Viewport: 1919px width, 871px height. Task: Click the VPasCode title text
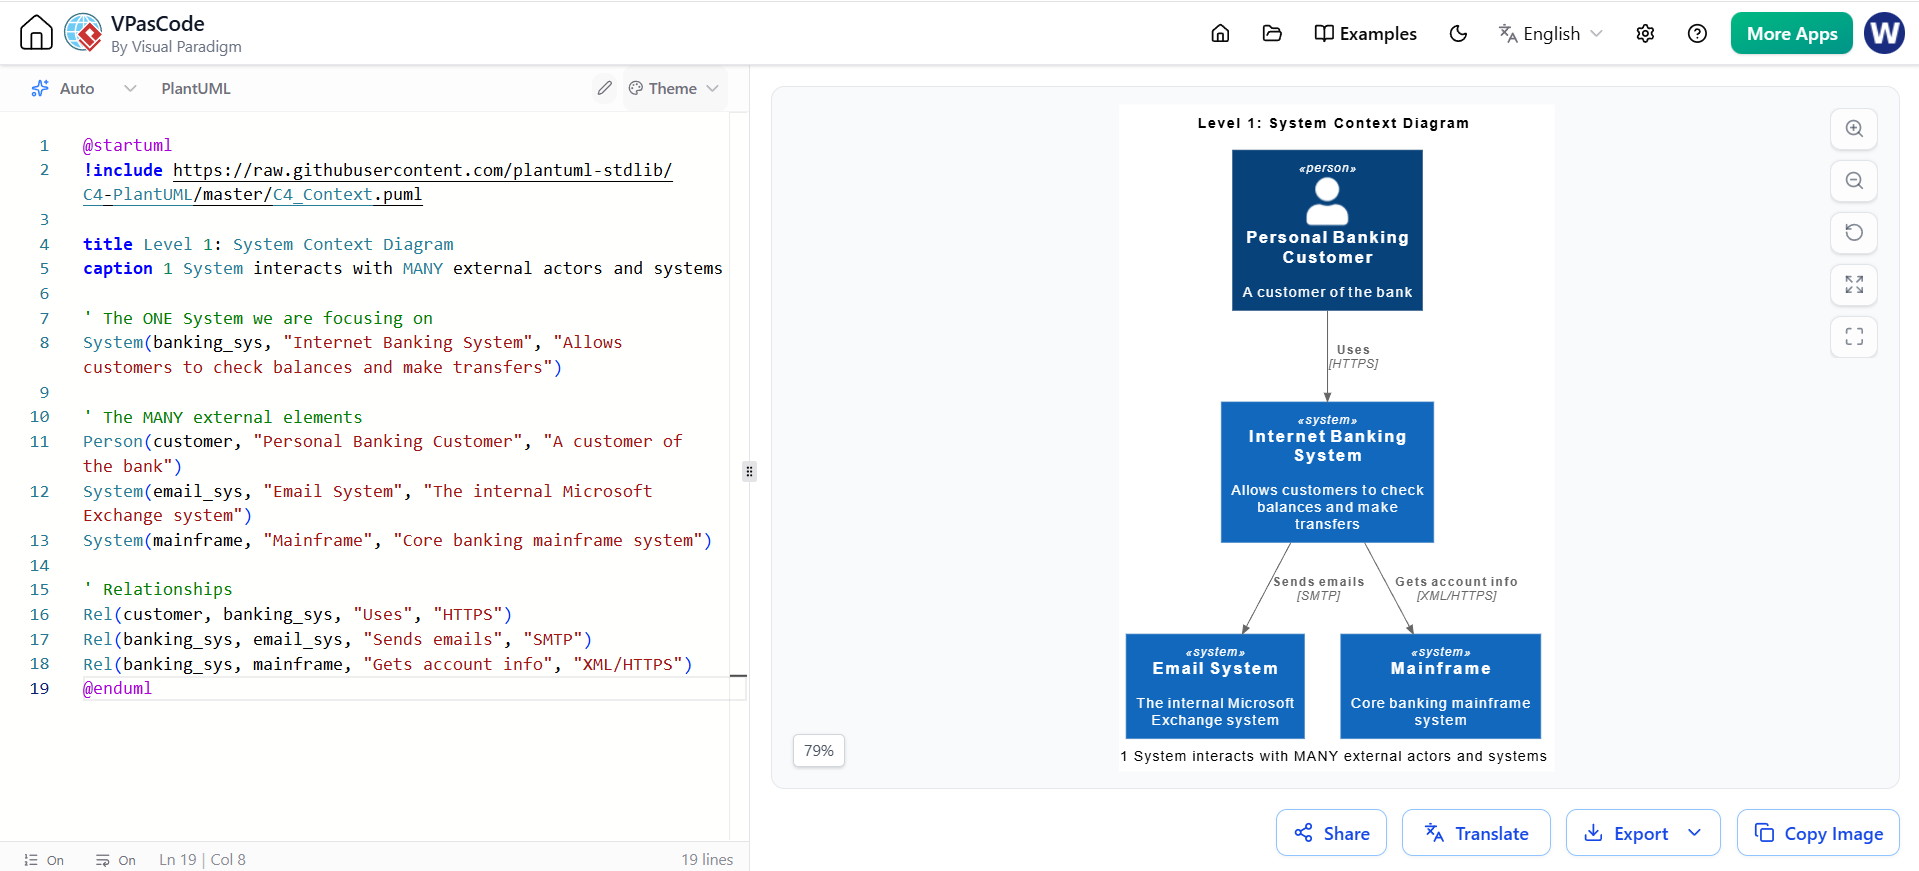(158, 23)
